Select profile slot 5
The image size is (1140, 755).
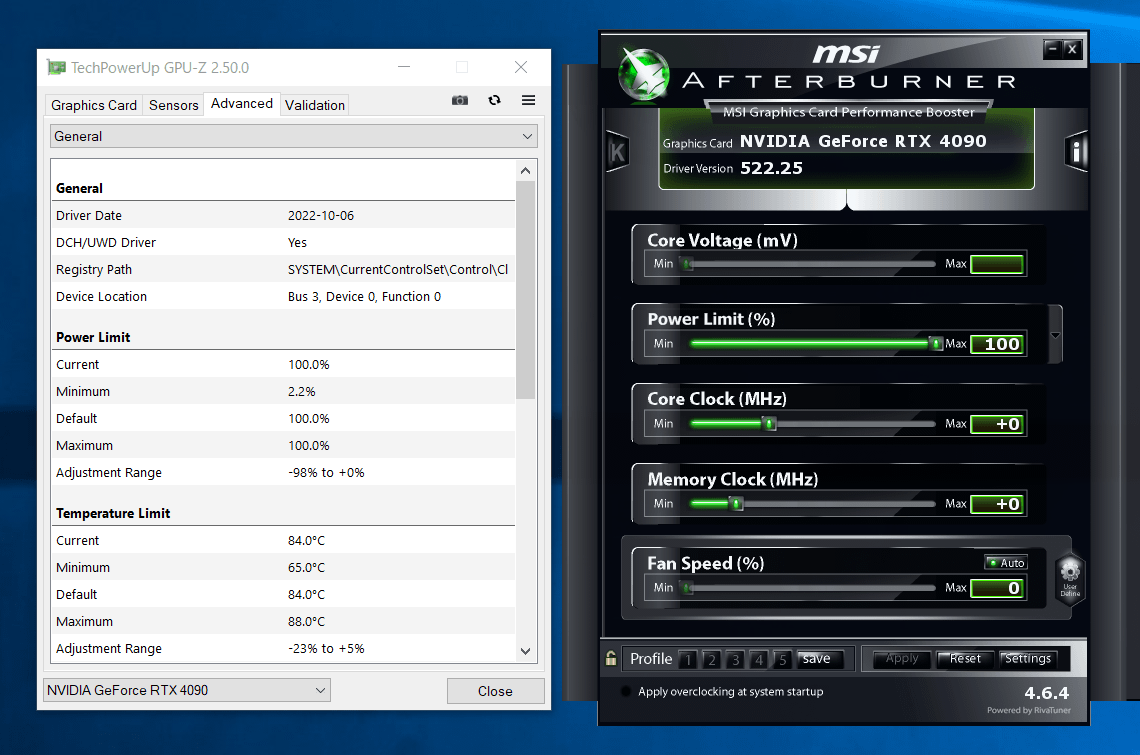(x=782, y=659)
